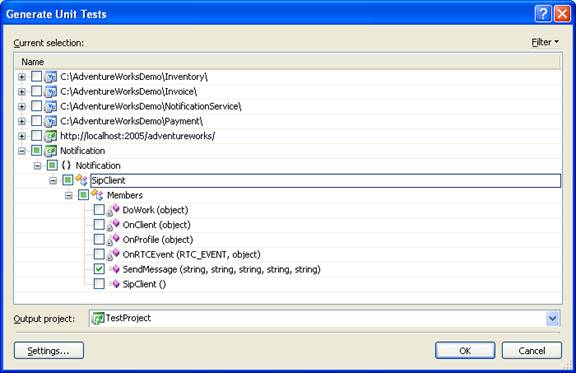
Task: Expand the Inventory project node
Action: 22,77
